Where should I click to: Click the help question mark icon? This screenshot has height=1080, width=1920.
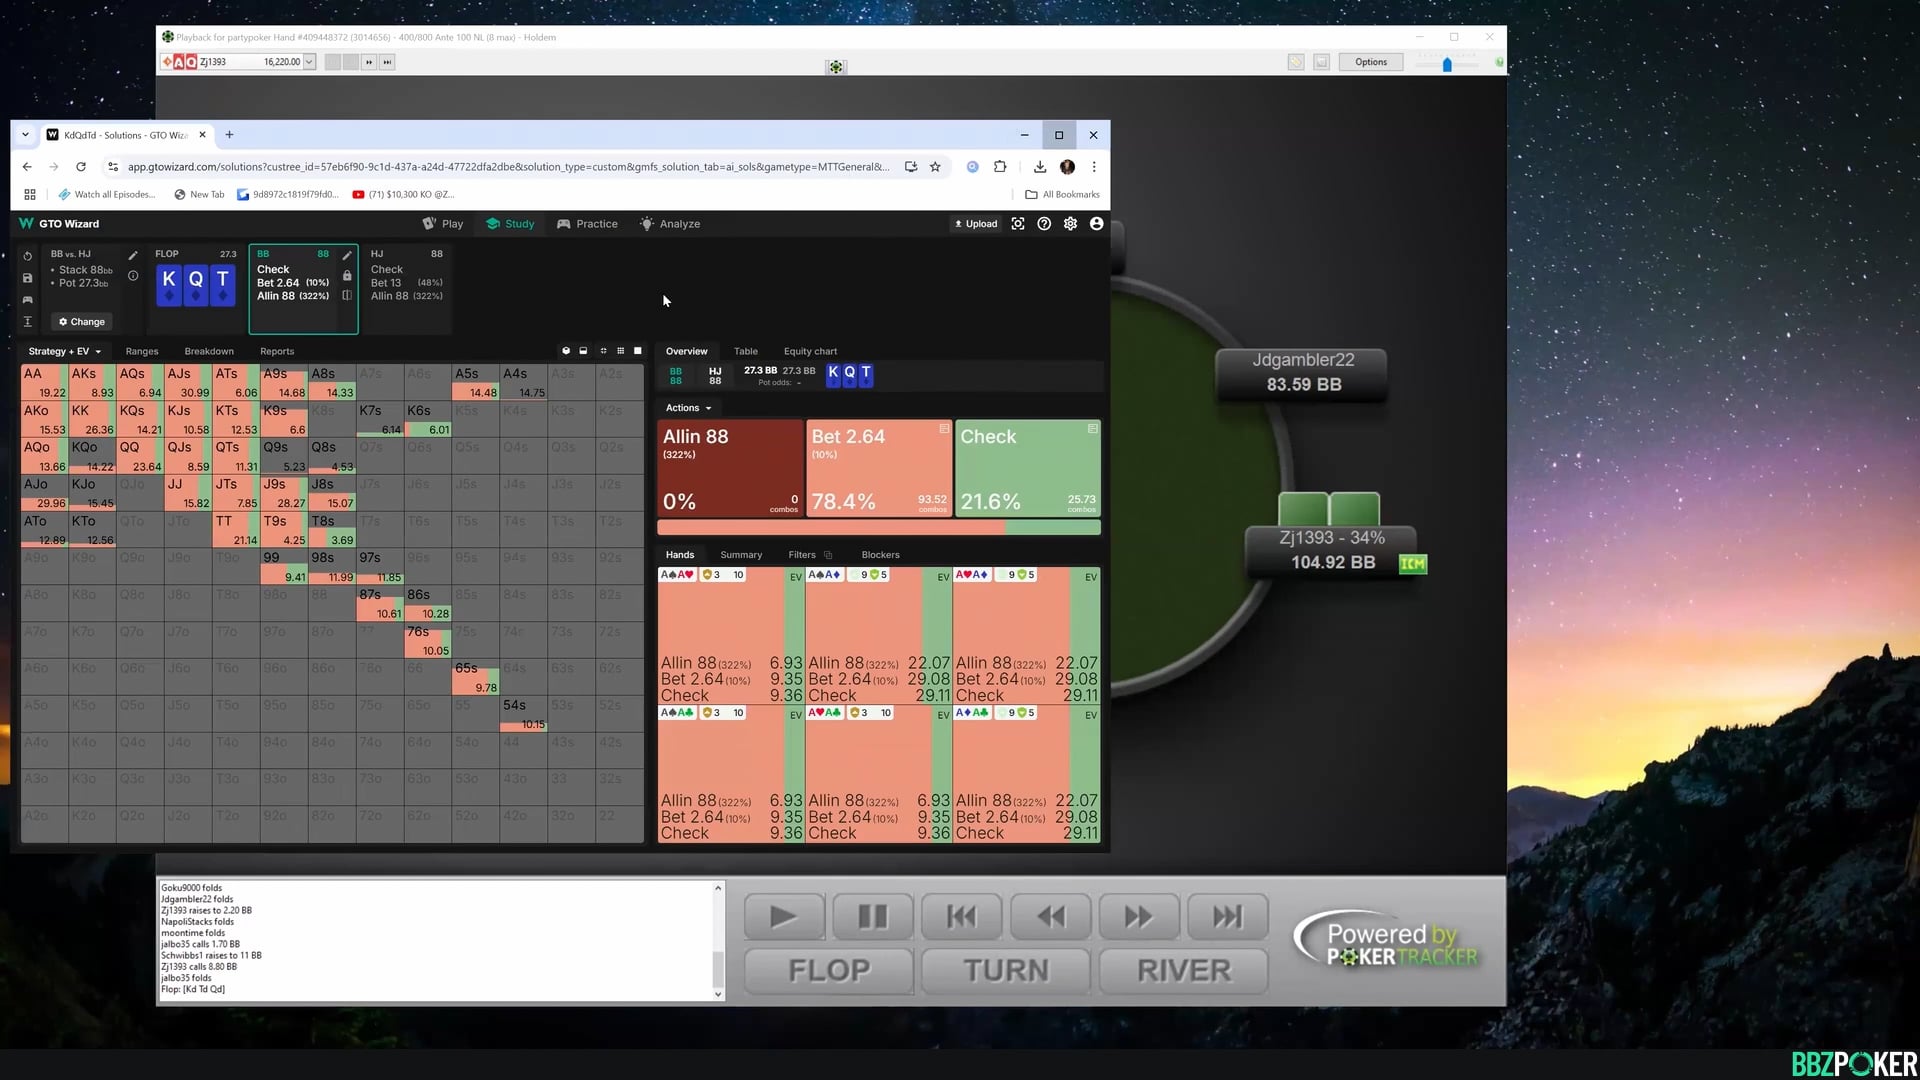[1044, 224]
